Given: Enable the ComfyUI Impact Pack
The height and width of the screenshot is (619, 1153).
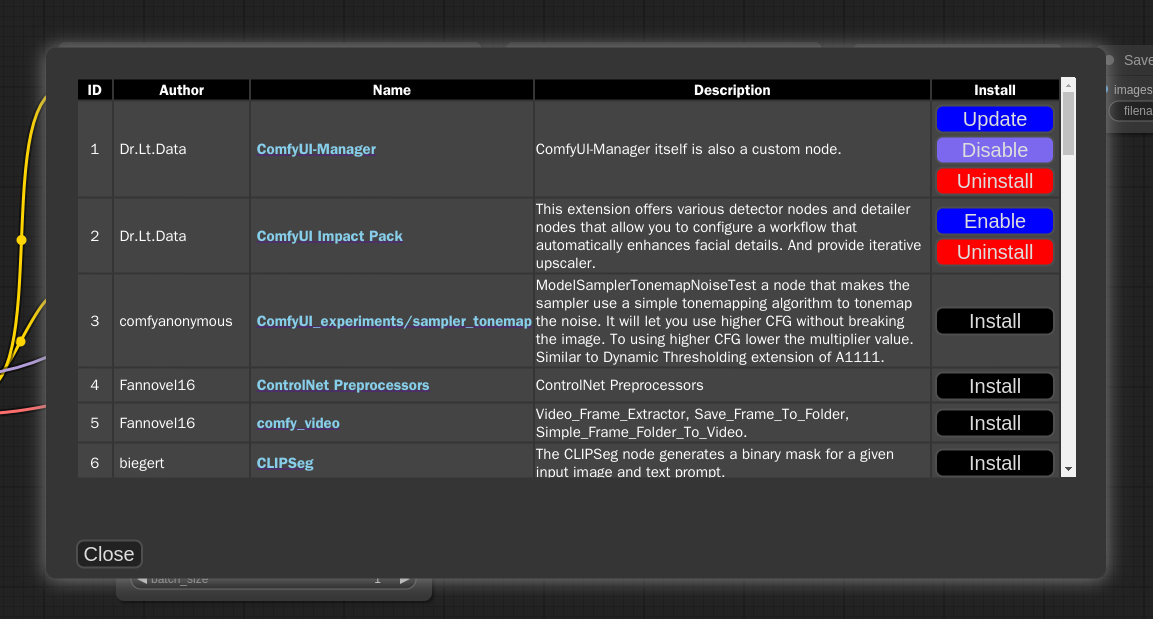Looking at the screenshot, I should [x=994, y=221].
